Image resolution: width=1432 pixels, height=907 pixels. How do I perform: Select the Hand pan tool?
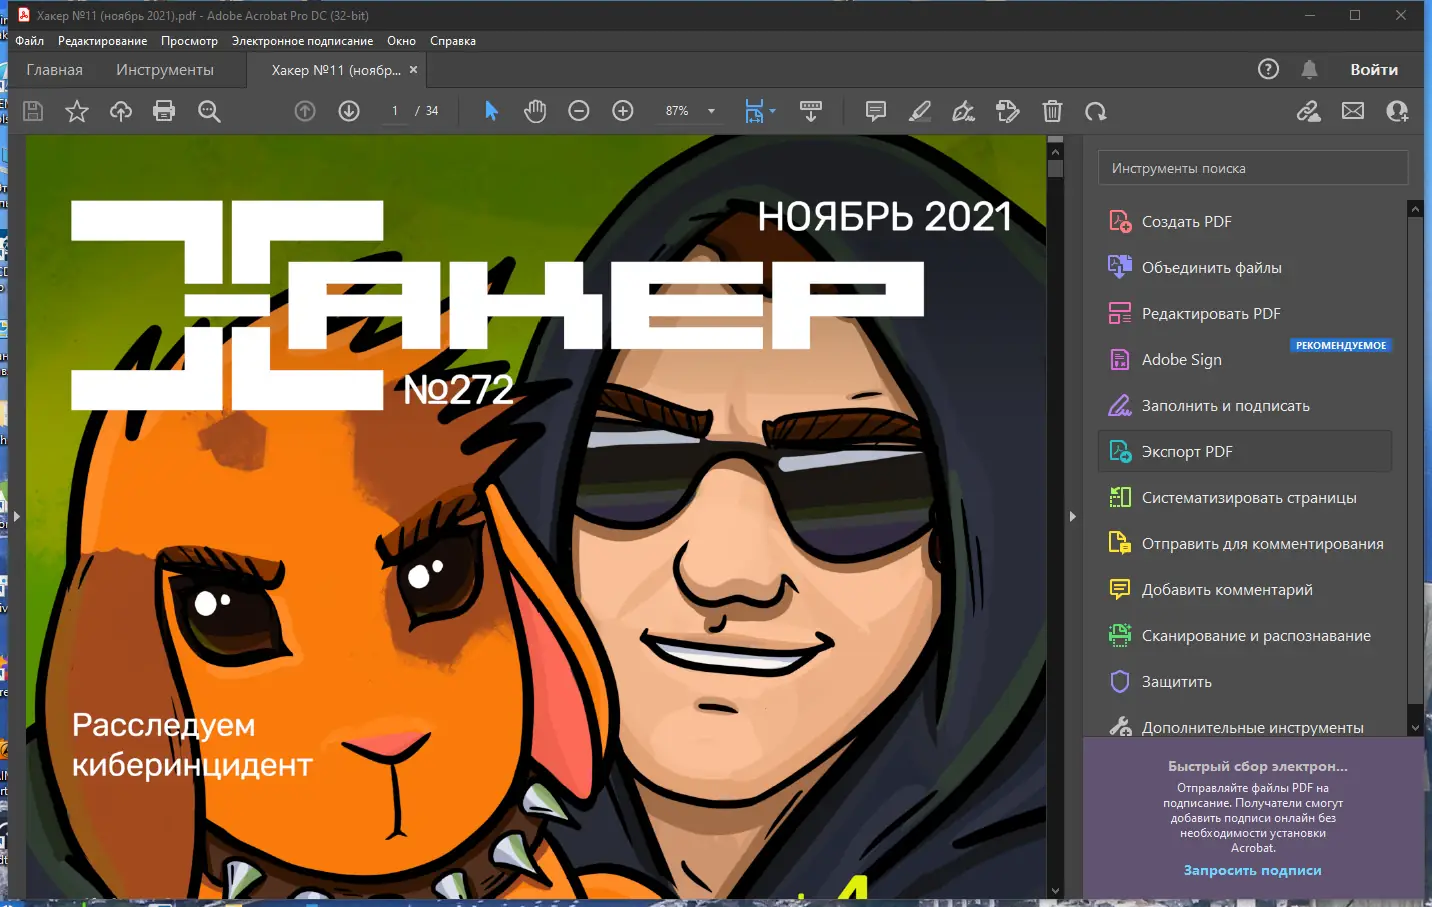535,111
